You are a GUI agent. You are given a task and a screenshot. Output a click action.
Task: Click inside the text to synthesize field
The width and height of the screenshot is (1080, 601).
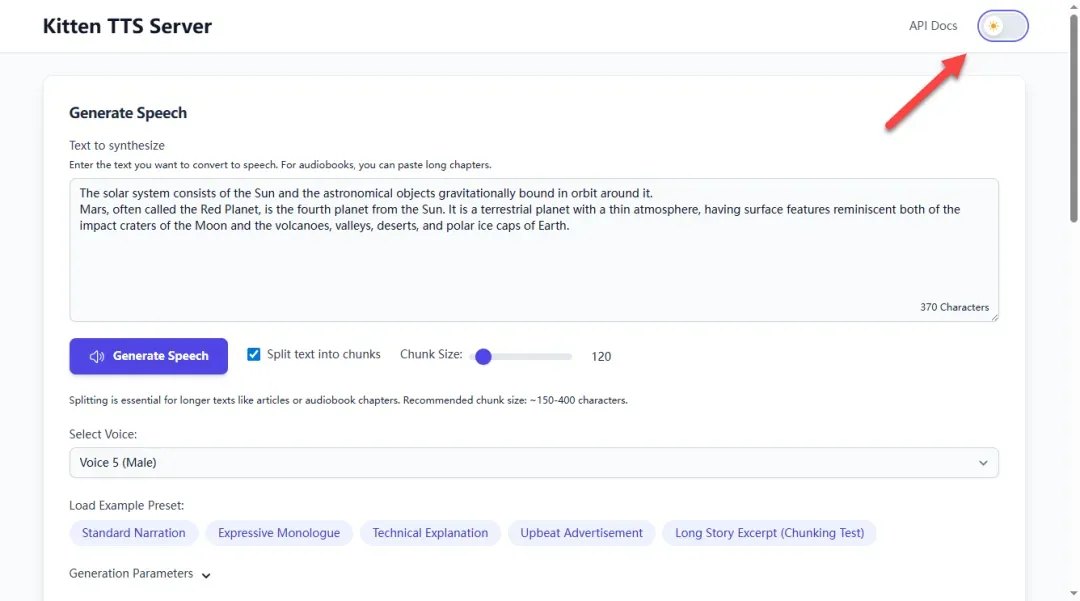(533, 260)
